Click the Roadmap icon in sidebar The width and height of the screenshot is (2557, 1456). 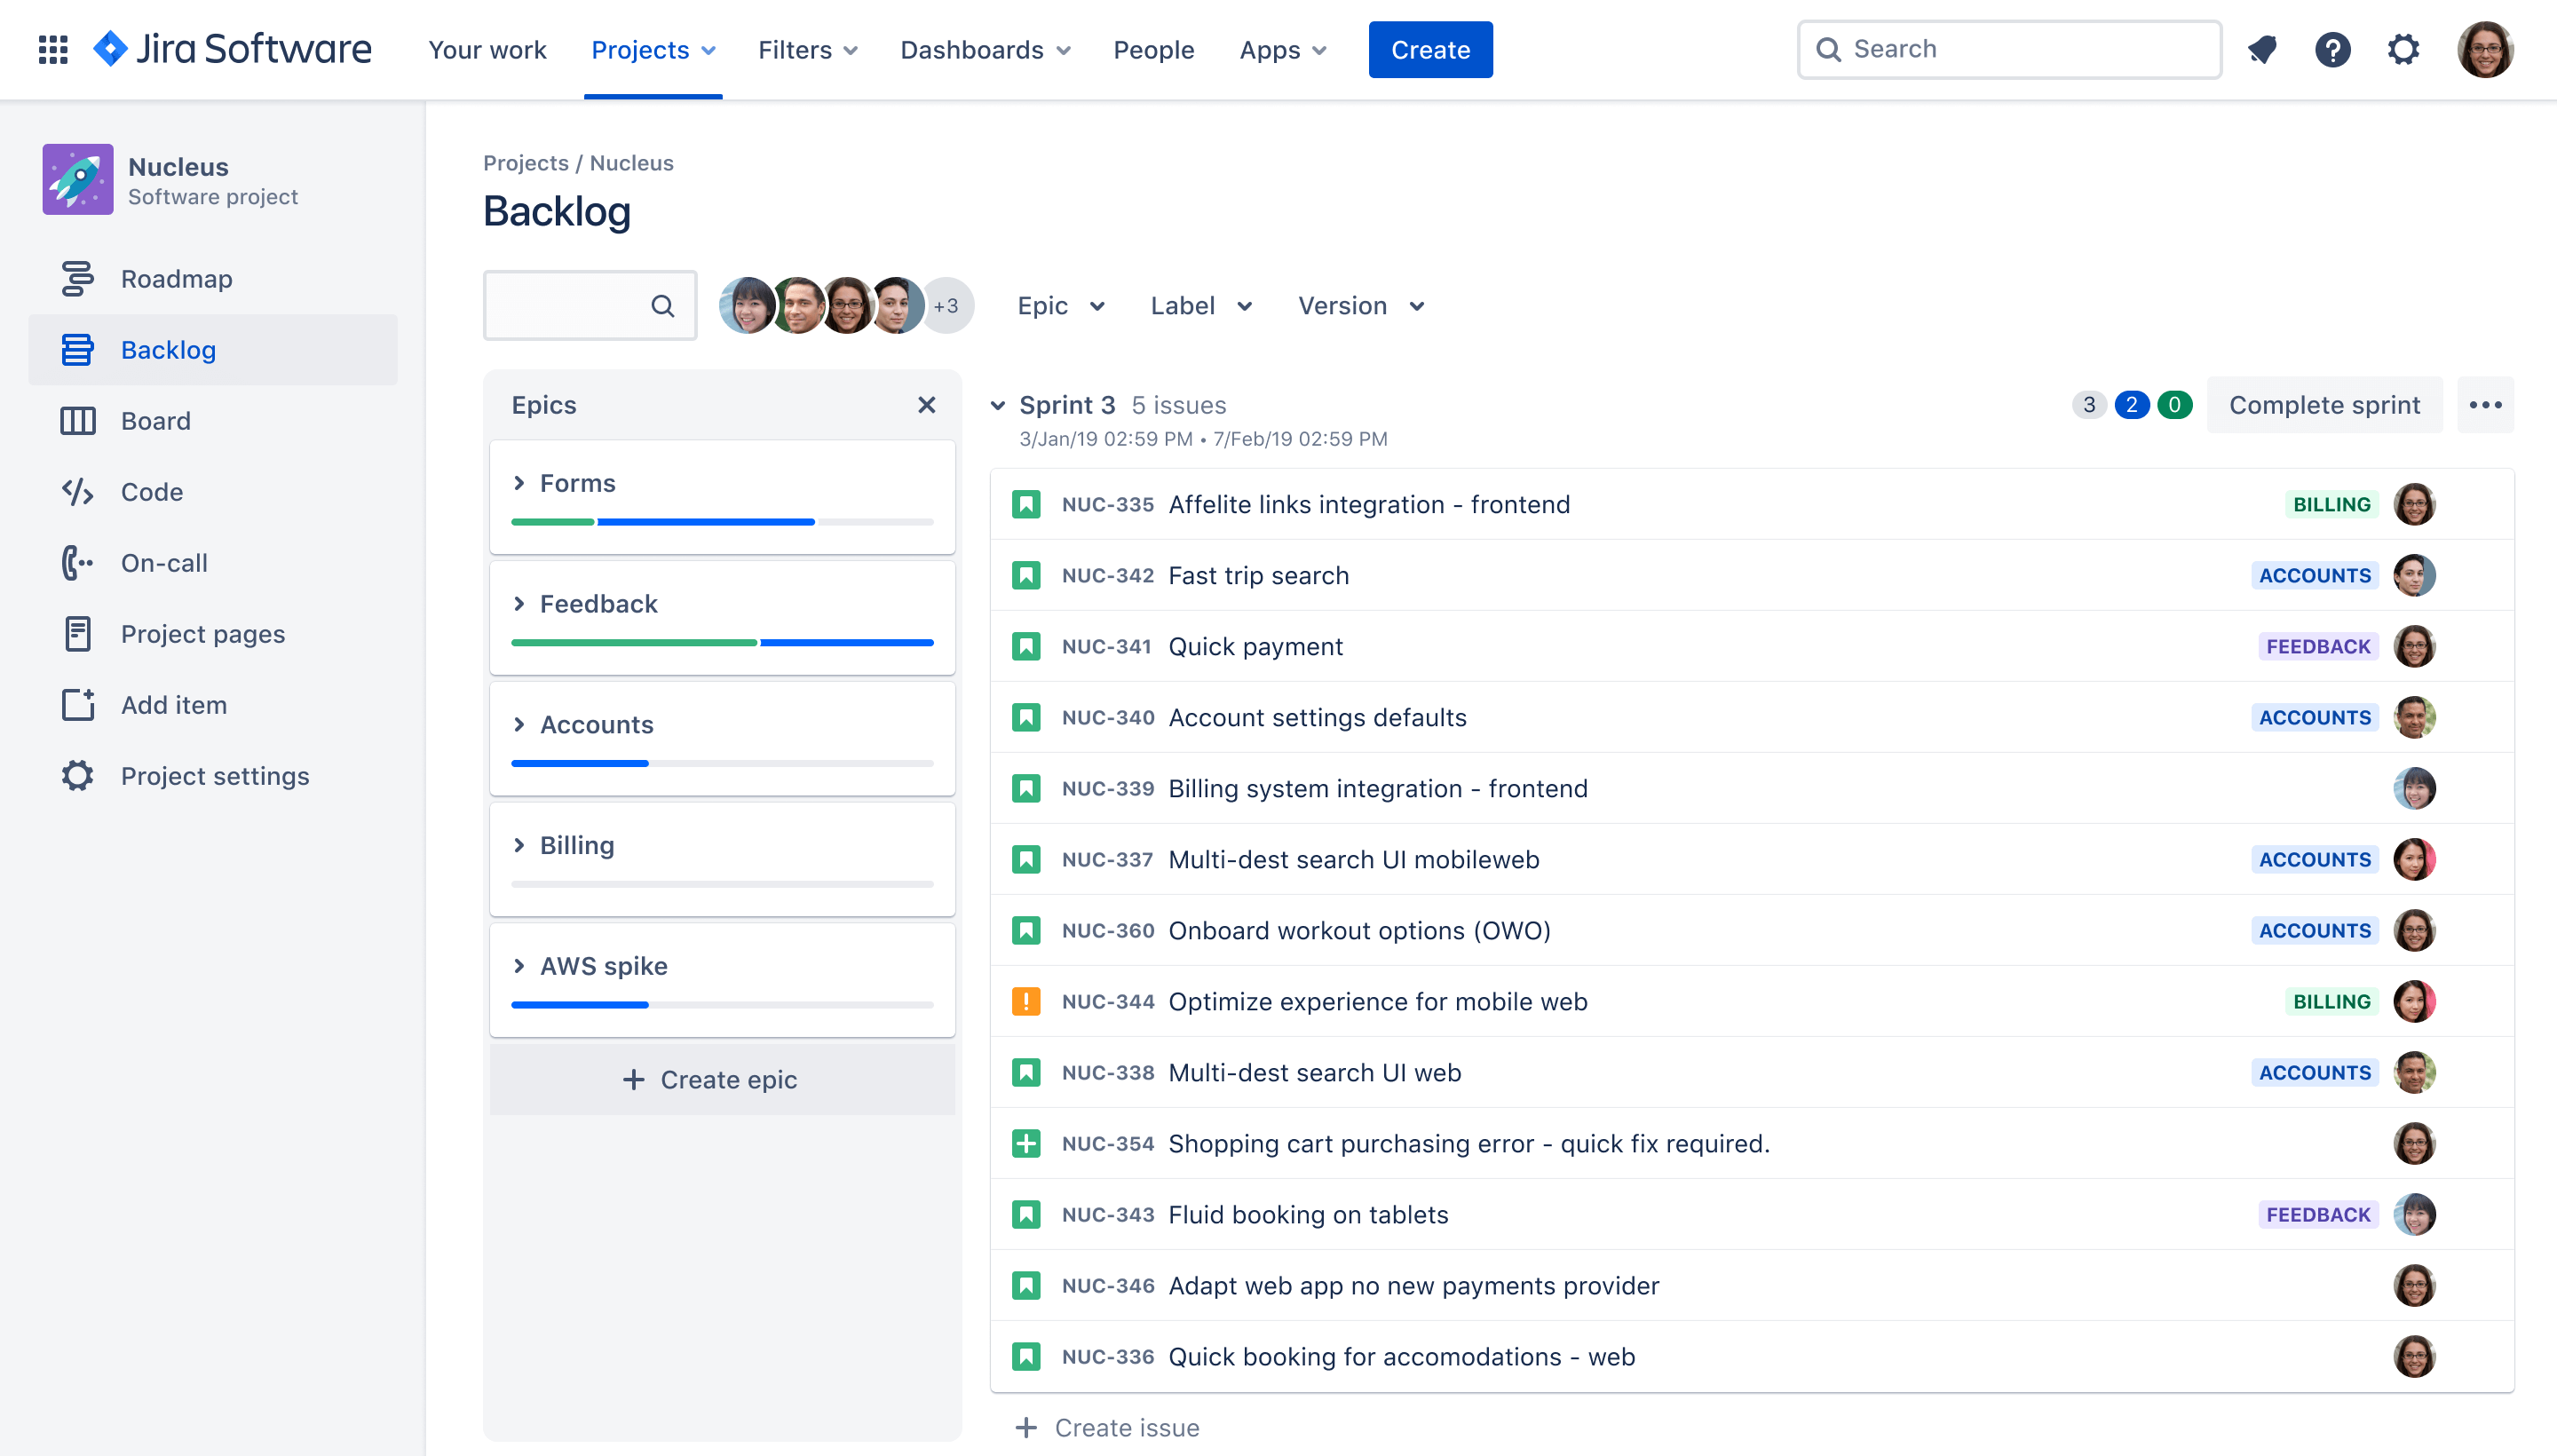pyautogui.click(x=75, y=278)
